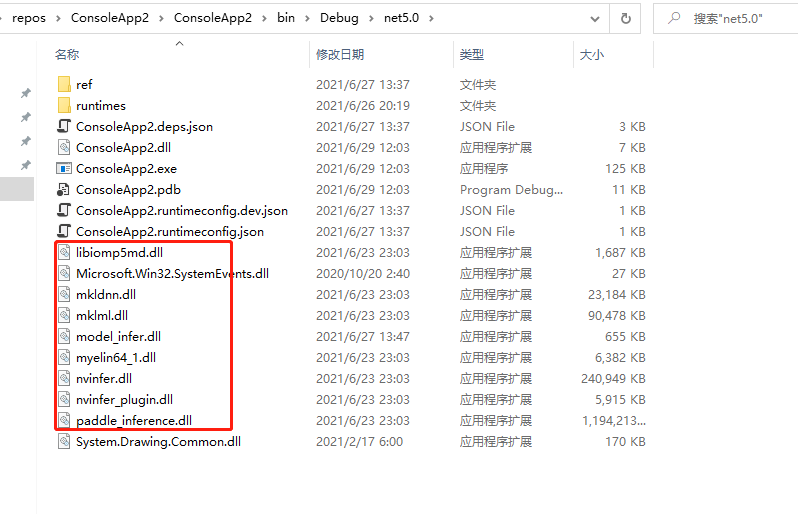The image size is (798, 514).
Task: Click the ref folder icon
Action: 64,85
